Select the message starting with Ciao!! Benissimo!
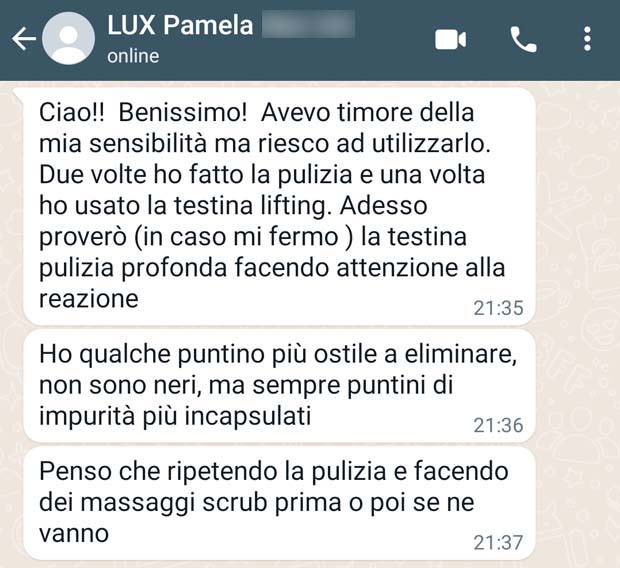Image resolution: width=620 pixels, height=568 pixels. [x=279, y=206]
